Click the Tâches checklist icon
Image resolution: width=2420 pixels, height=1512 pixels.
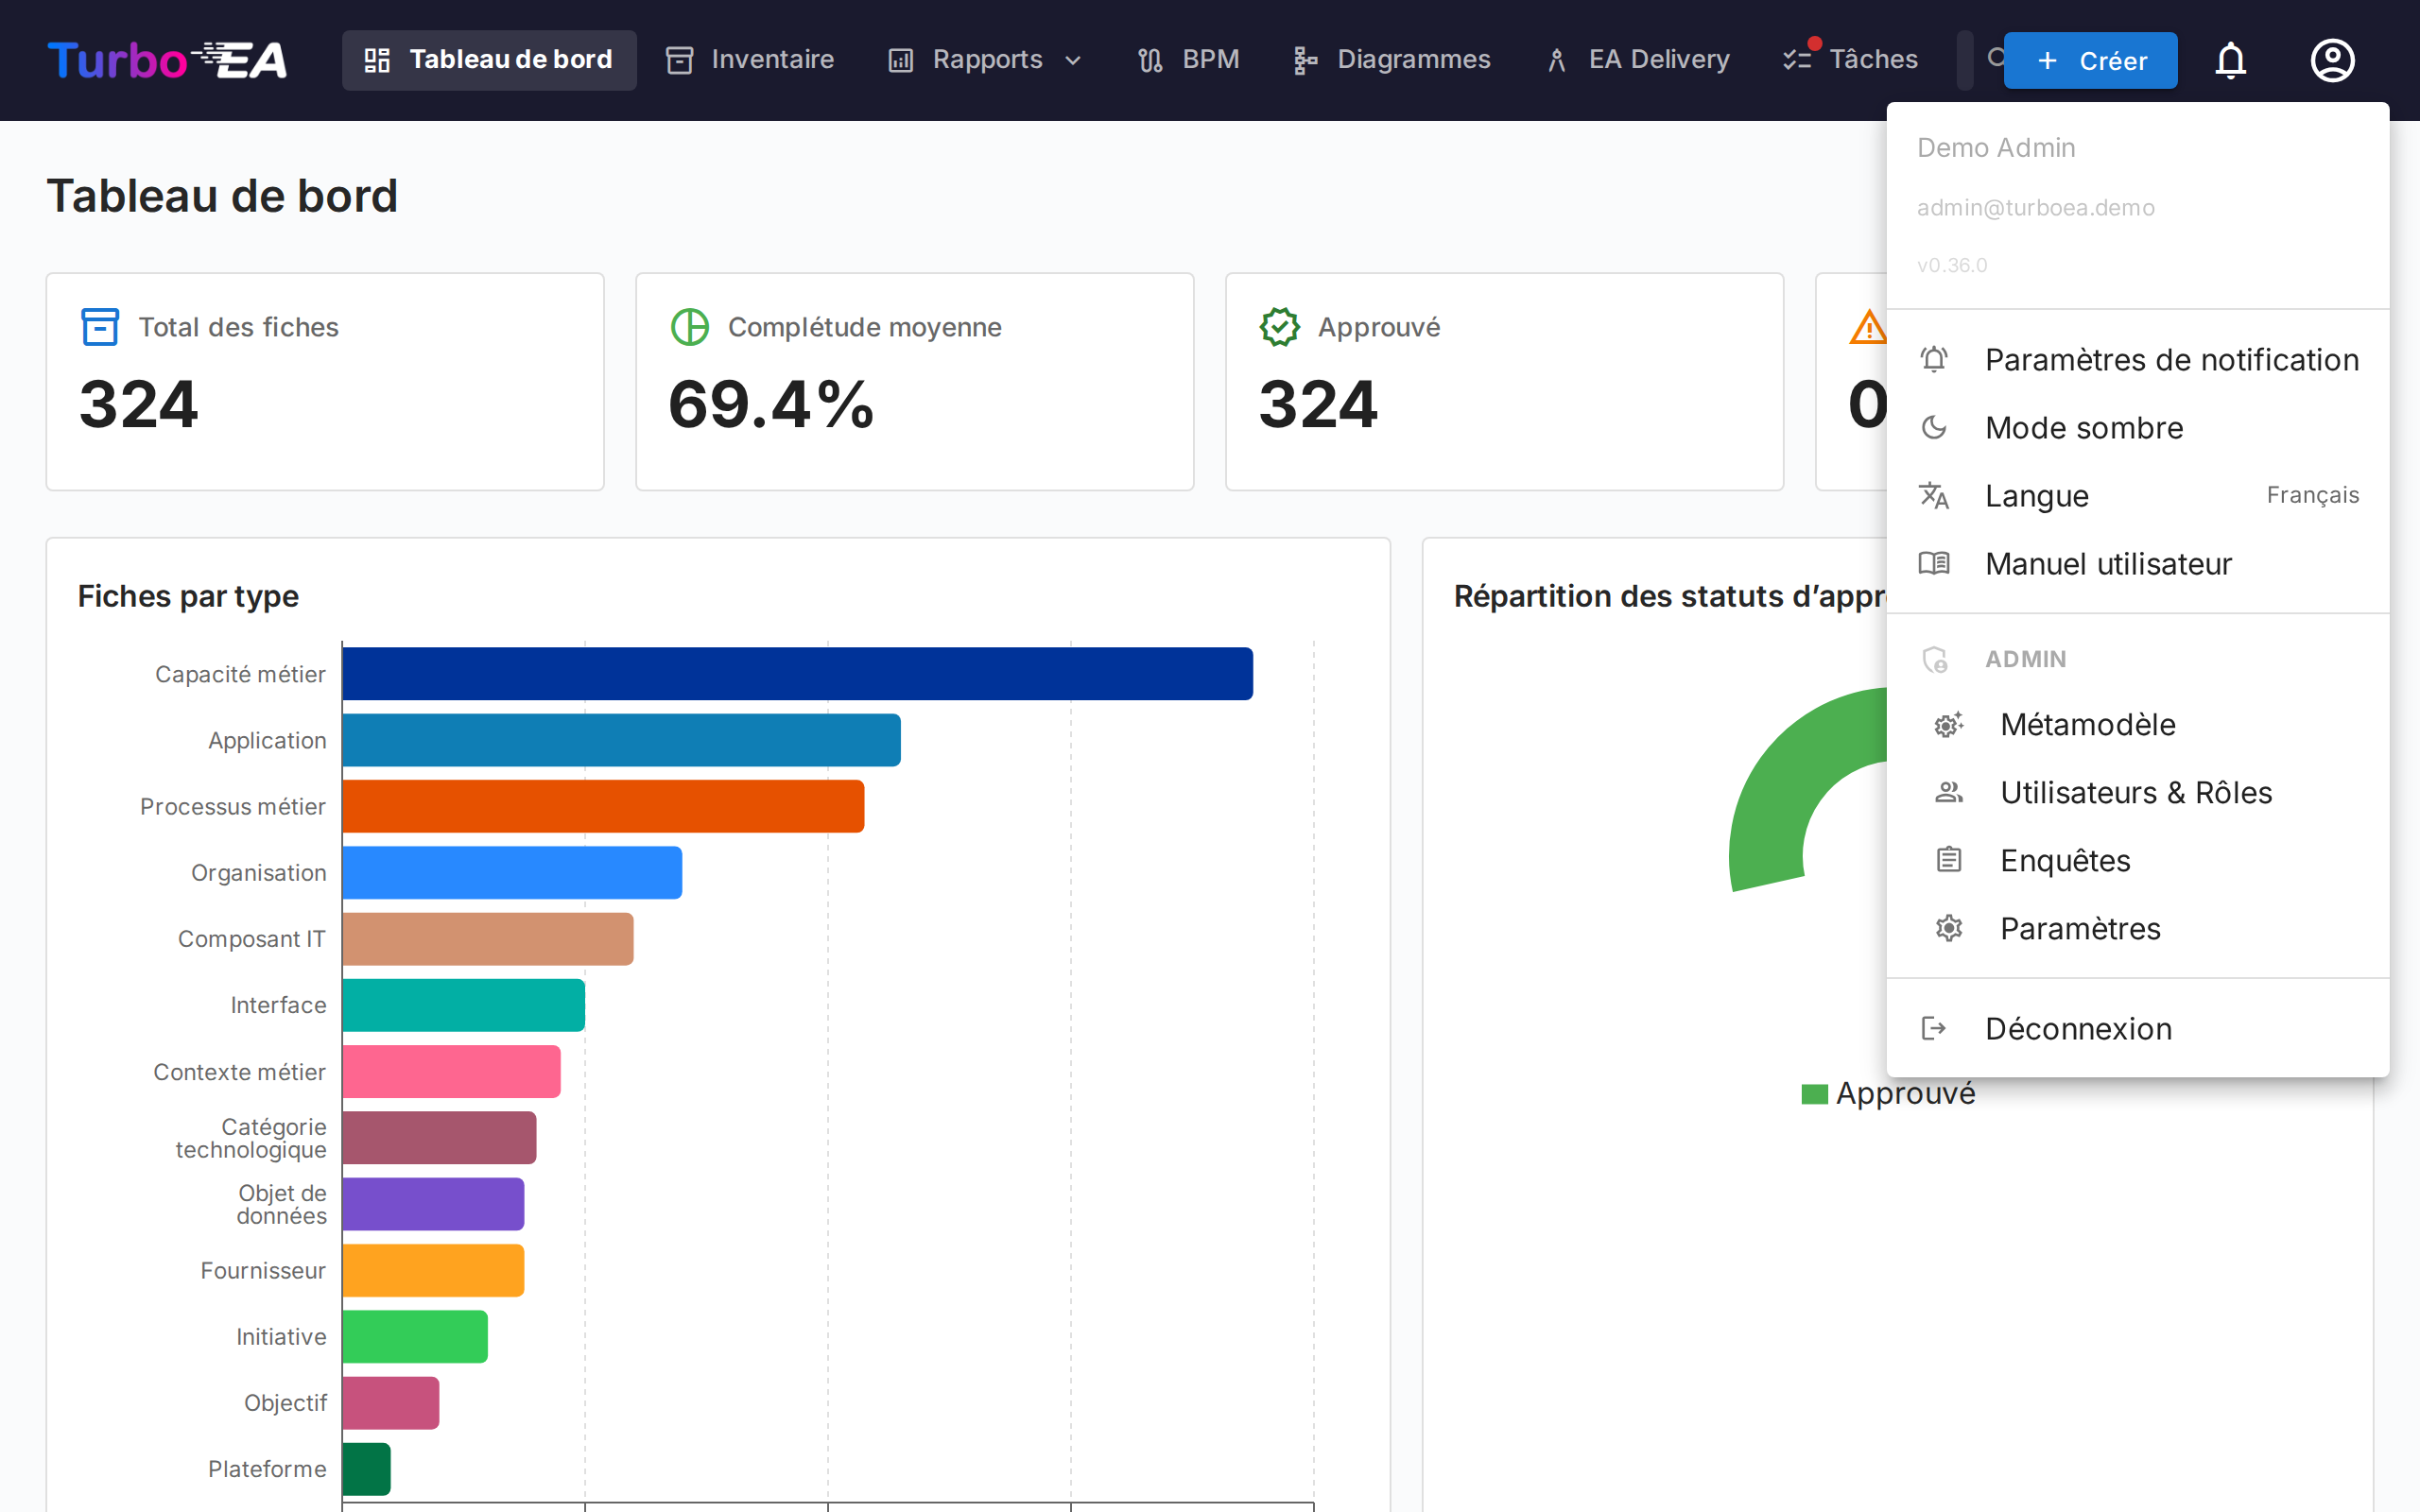(1797, 60)
